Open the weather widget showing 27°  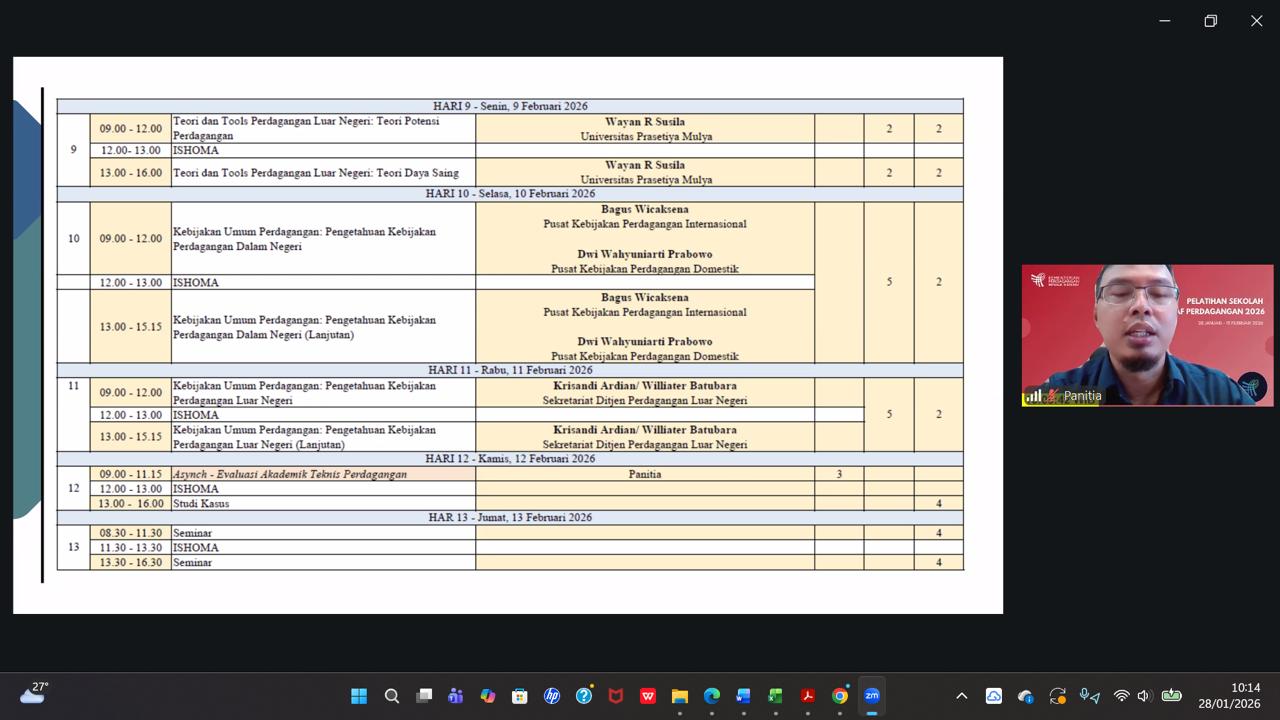click(x=33, y=694)
